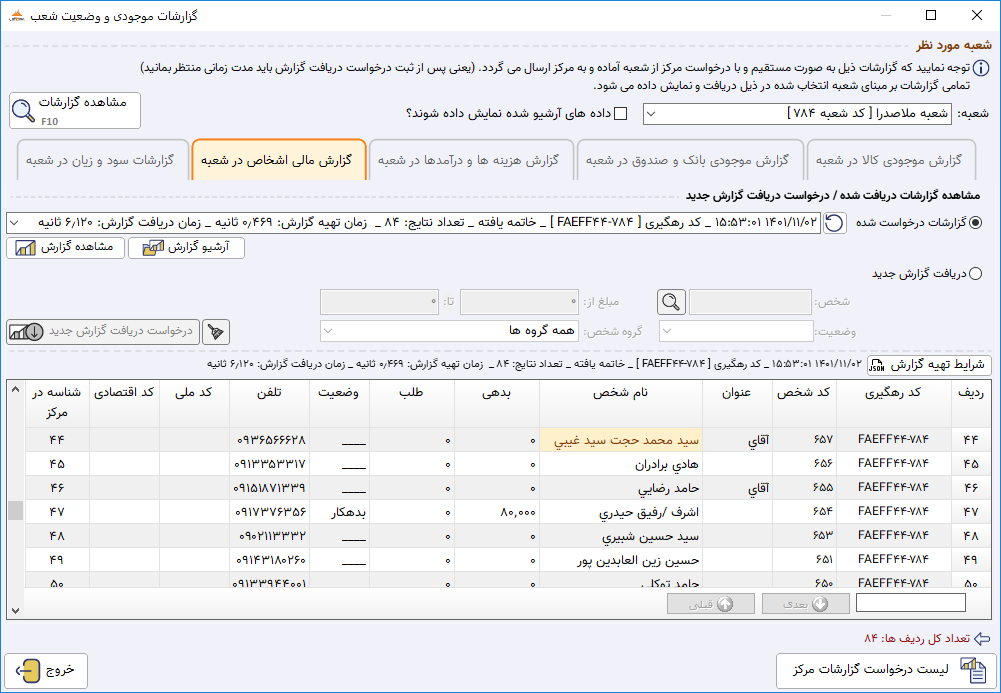Click the table scroll up arrow
The image size is (1001, 693).
pos(16,389)
